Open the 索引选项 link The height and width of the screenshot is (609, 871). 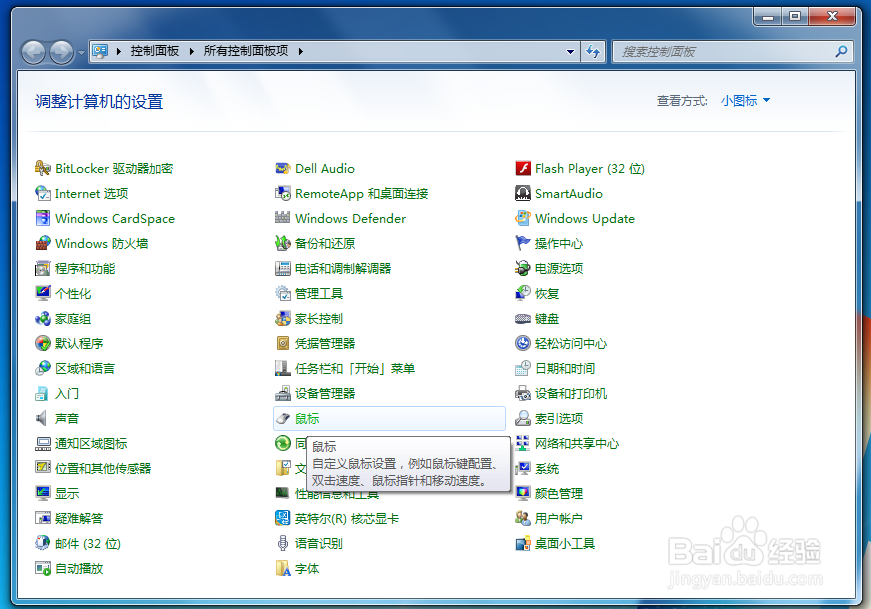559,418
